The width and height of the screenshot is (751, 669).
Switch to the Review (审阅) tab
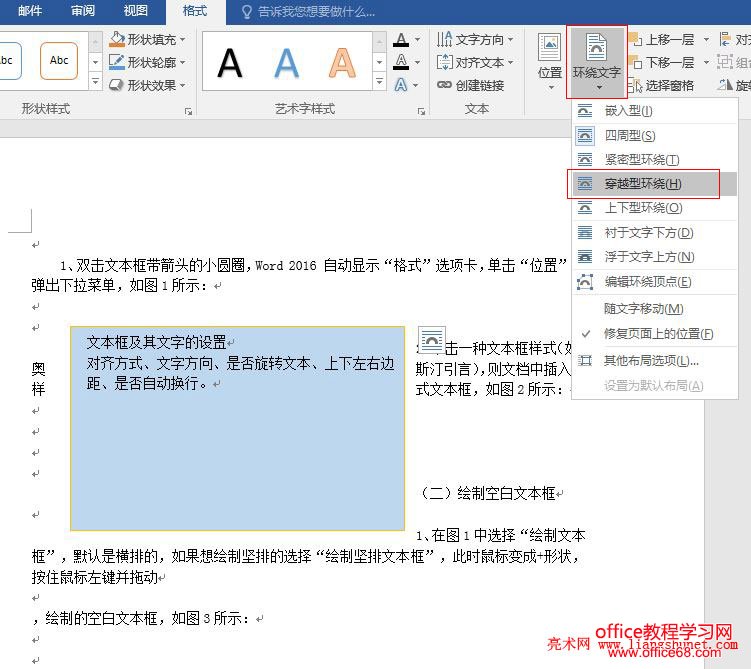(82, 11)
